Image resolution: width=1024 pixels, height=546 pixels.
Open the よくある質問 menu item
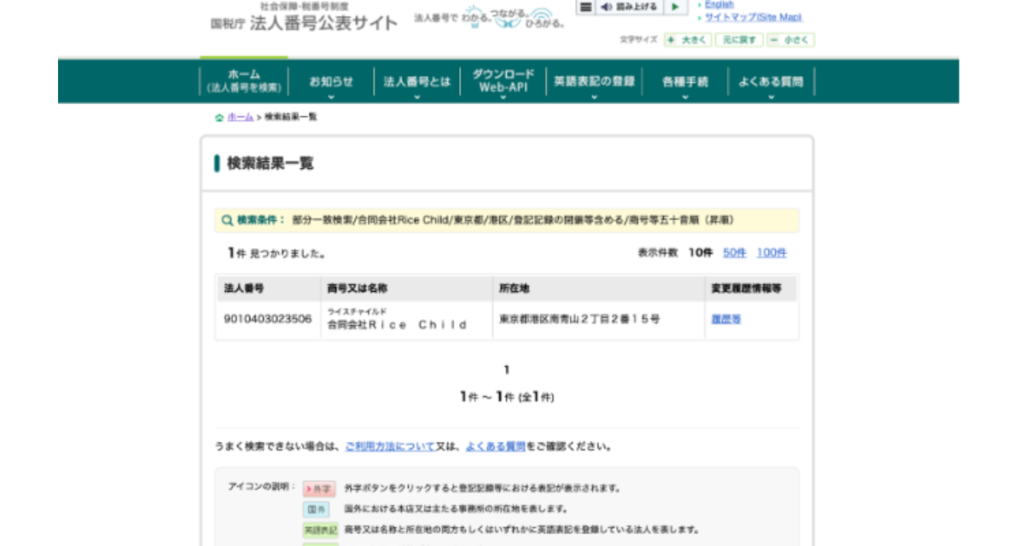[x=770, y=82]
